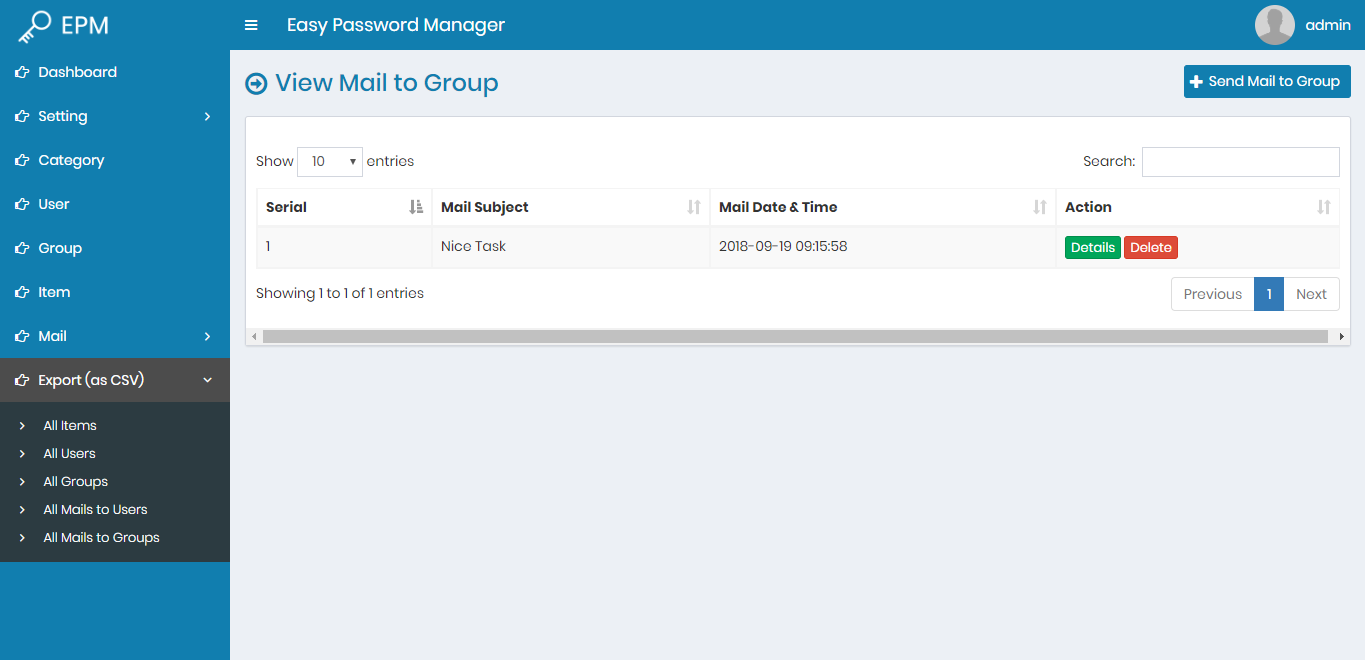This screenshot has width=1365, height=660.
Task: Click the EPM key logo icon
Action: click(34, 26)
